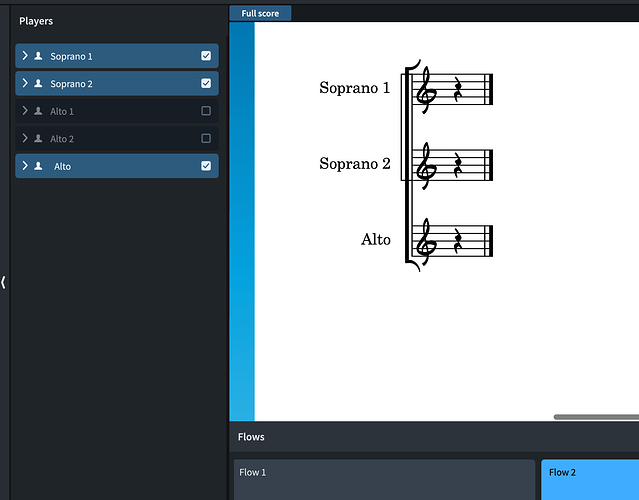
Task: Click the Soprano 1 staff label in the score
Action: (x=355, y=88)
